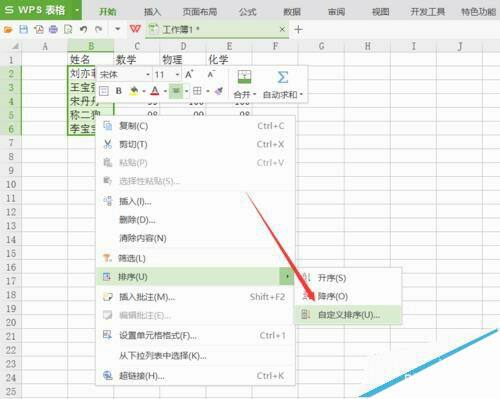Open the font size dropdown showing 11
The height and width of the screenshot is (399, 500).
tap(167, 74)
